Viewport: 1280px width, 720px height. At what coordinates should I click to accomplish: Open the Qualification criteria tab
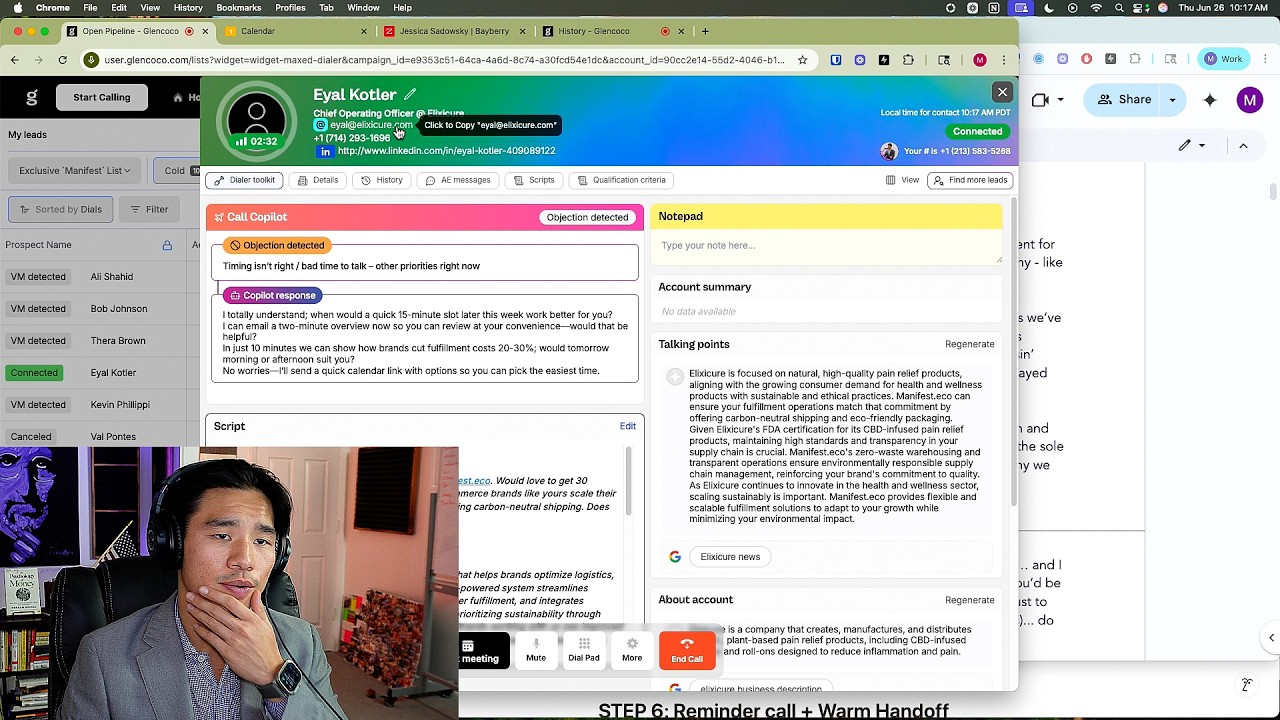click(x=621, y=180)
